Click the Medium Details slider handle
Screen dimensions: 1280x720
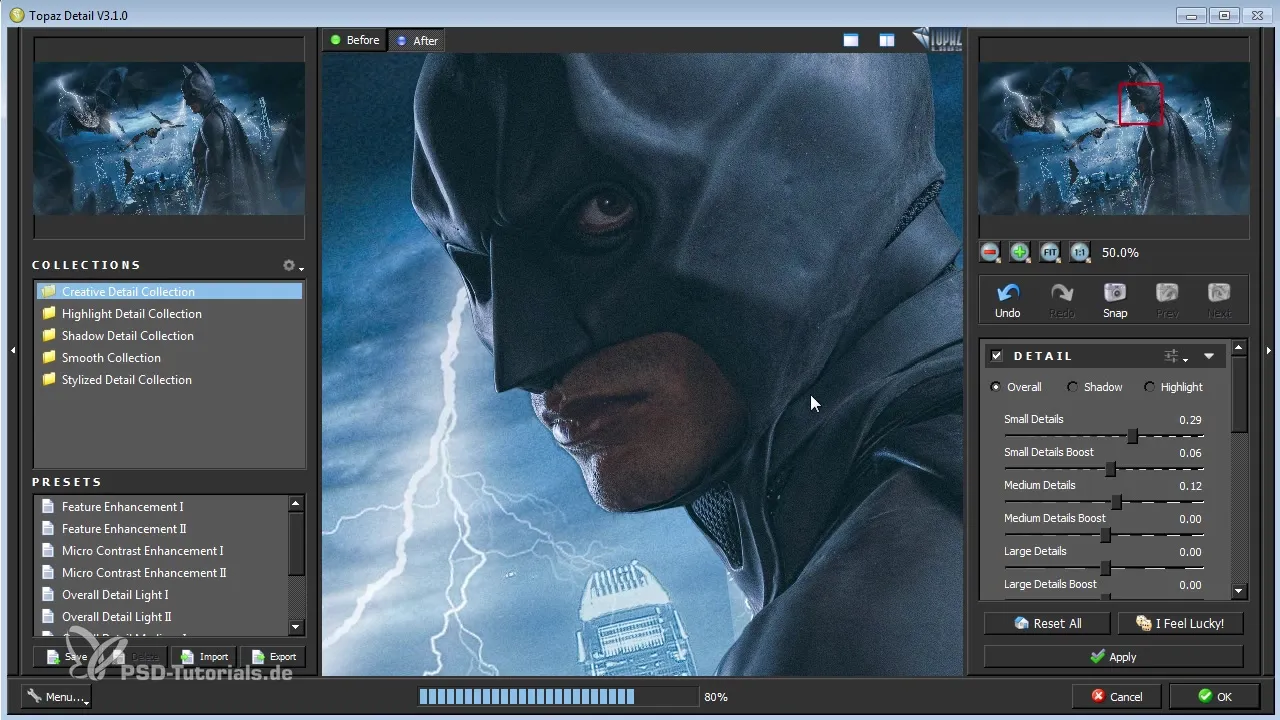1116,502
